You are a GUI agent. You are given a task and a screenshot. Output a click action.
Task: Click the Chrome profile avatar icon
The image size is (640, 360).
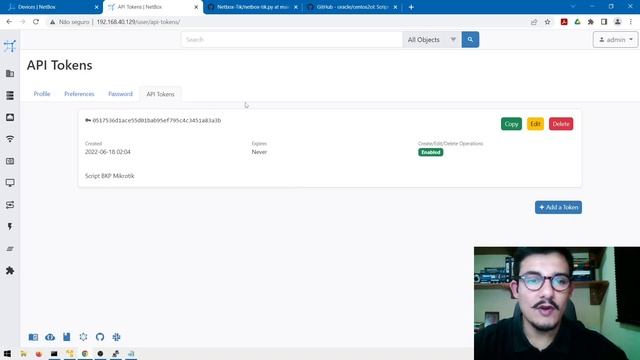tap(618, 22)
